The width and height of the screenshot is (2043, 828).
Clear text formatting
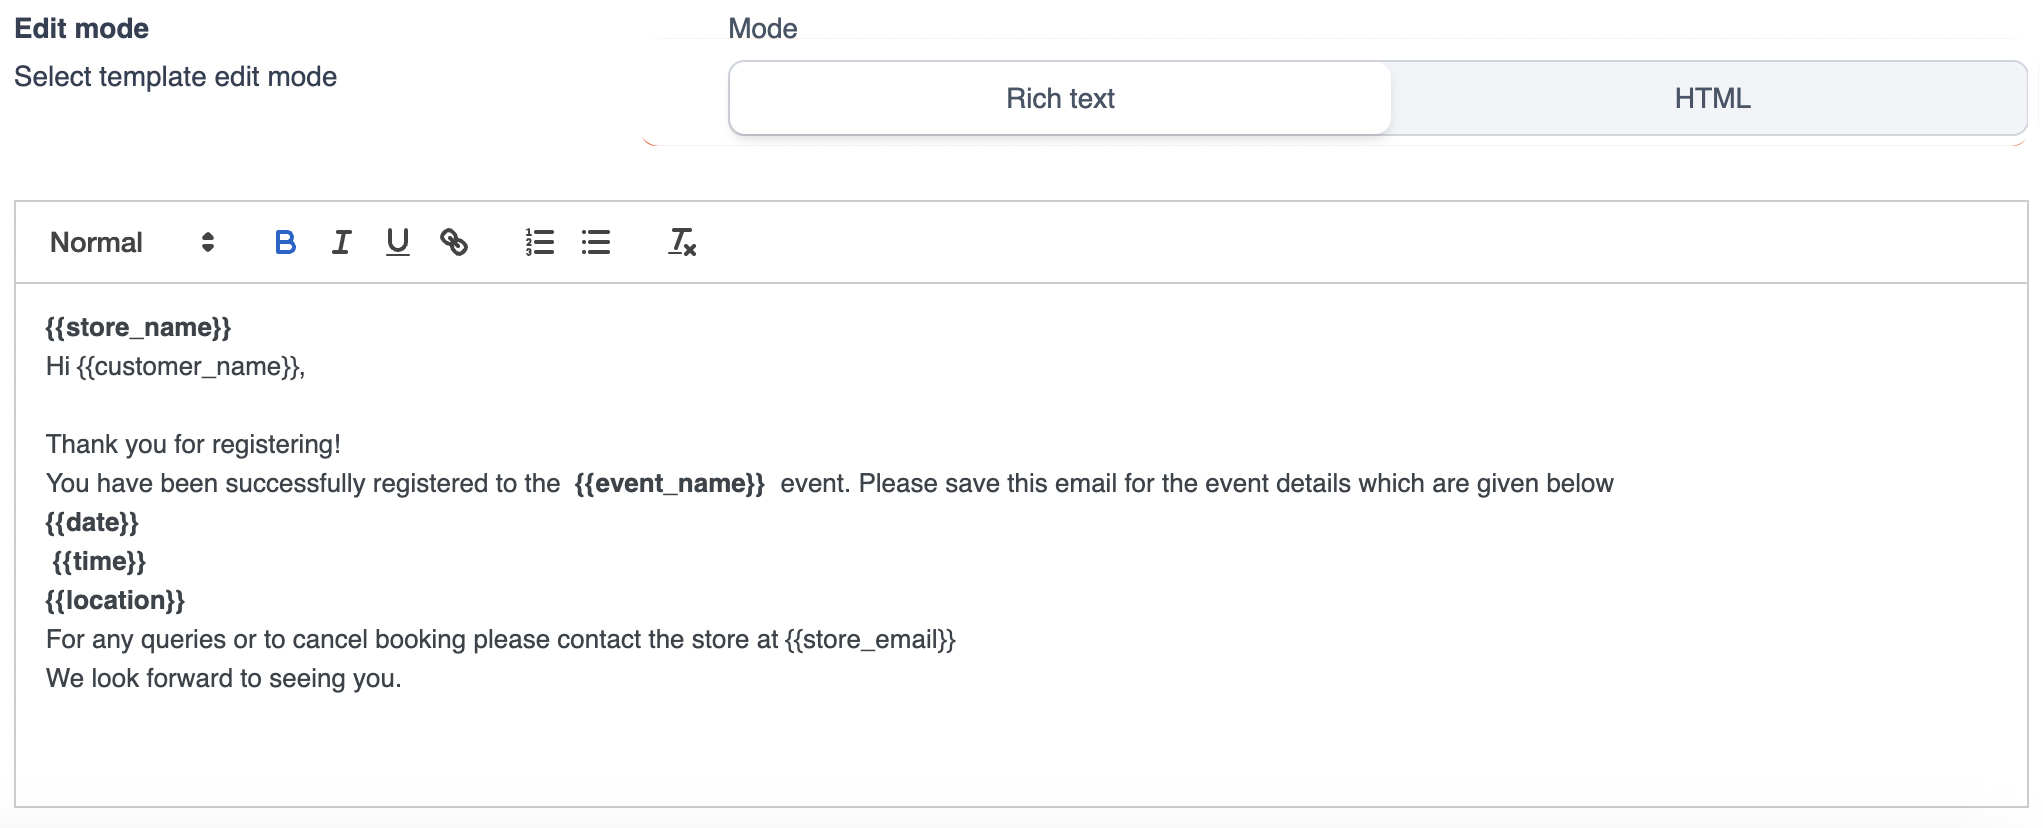coord(682,242)
